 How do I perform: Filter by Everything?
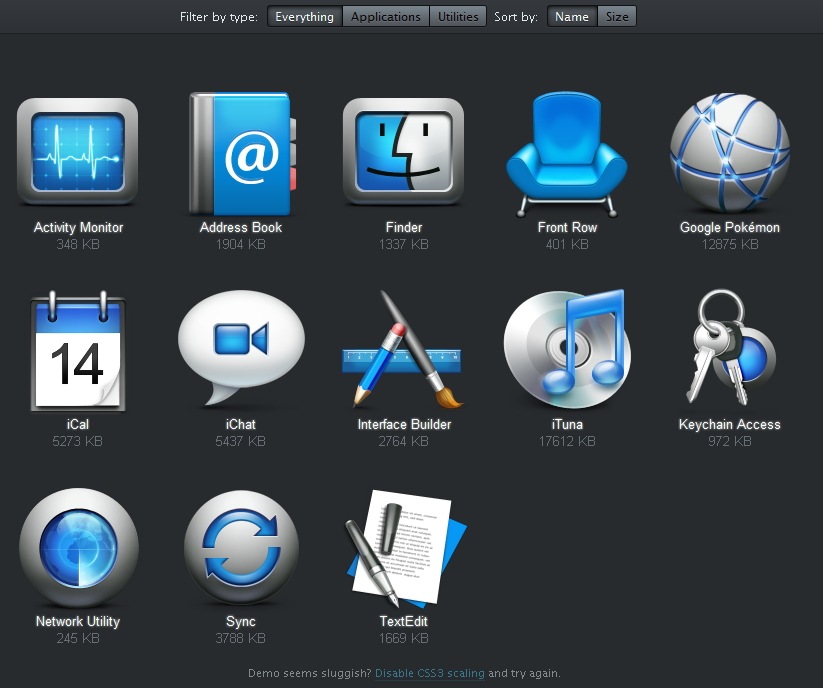coord(304,17)
